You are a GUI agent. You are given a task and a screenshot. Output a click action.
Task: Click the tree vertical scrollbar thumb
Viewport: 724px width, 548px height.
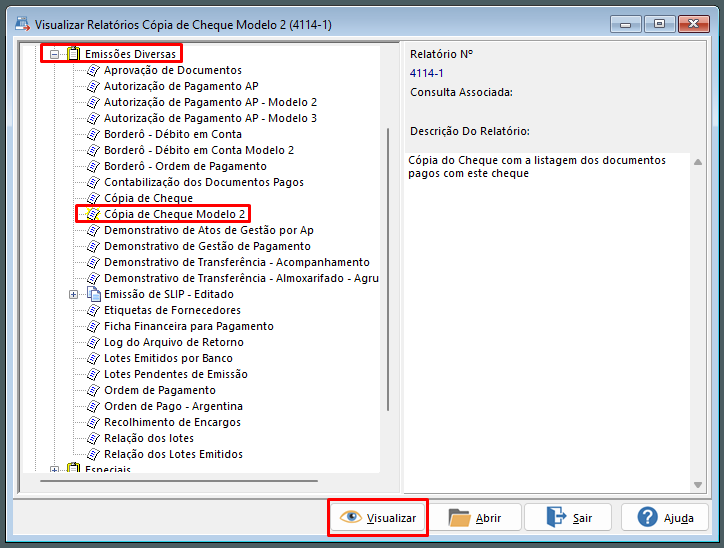tap(388, 270)
